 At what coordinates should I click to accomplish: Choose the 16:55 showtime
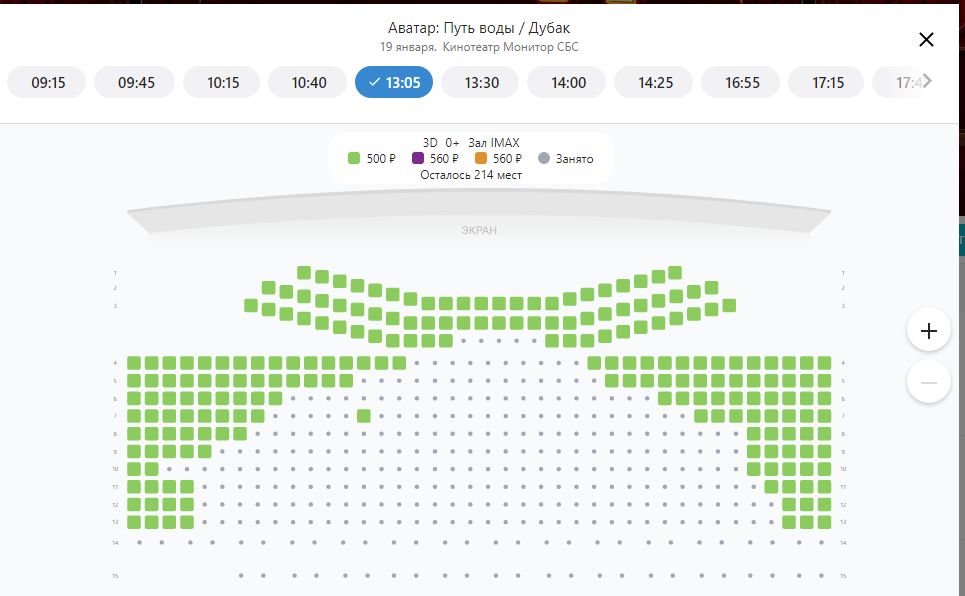(742, 83)
